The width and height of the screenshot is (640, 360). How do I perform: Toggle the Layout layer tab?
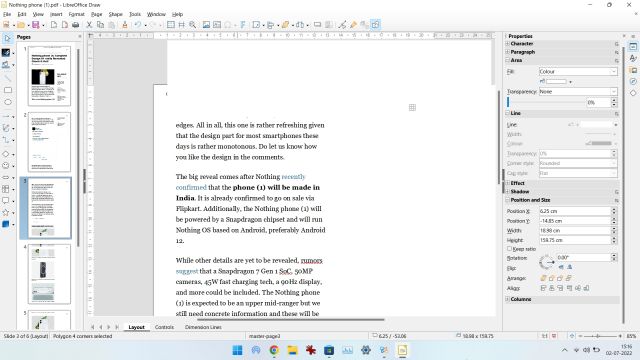(136, 327)
